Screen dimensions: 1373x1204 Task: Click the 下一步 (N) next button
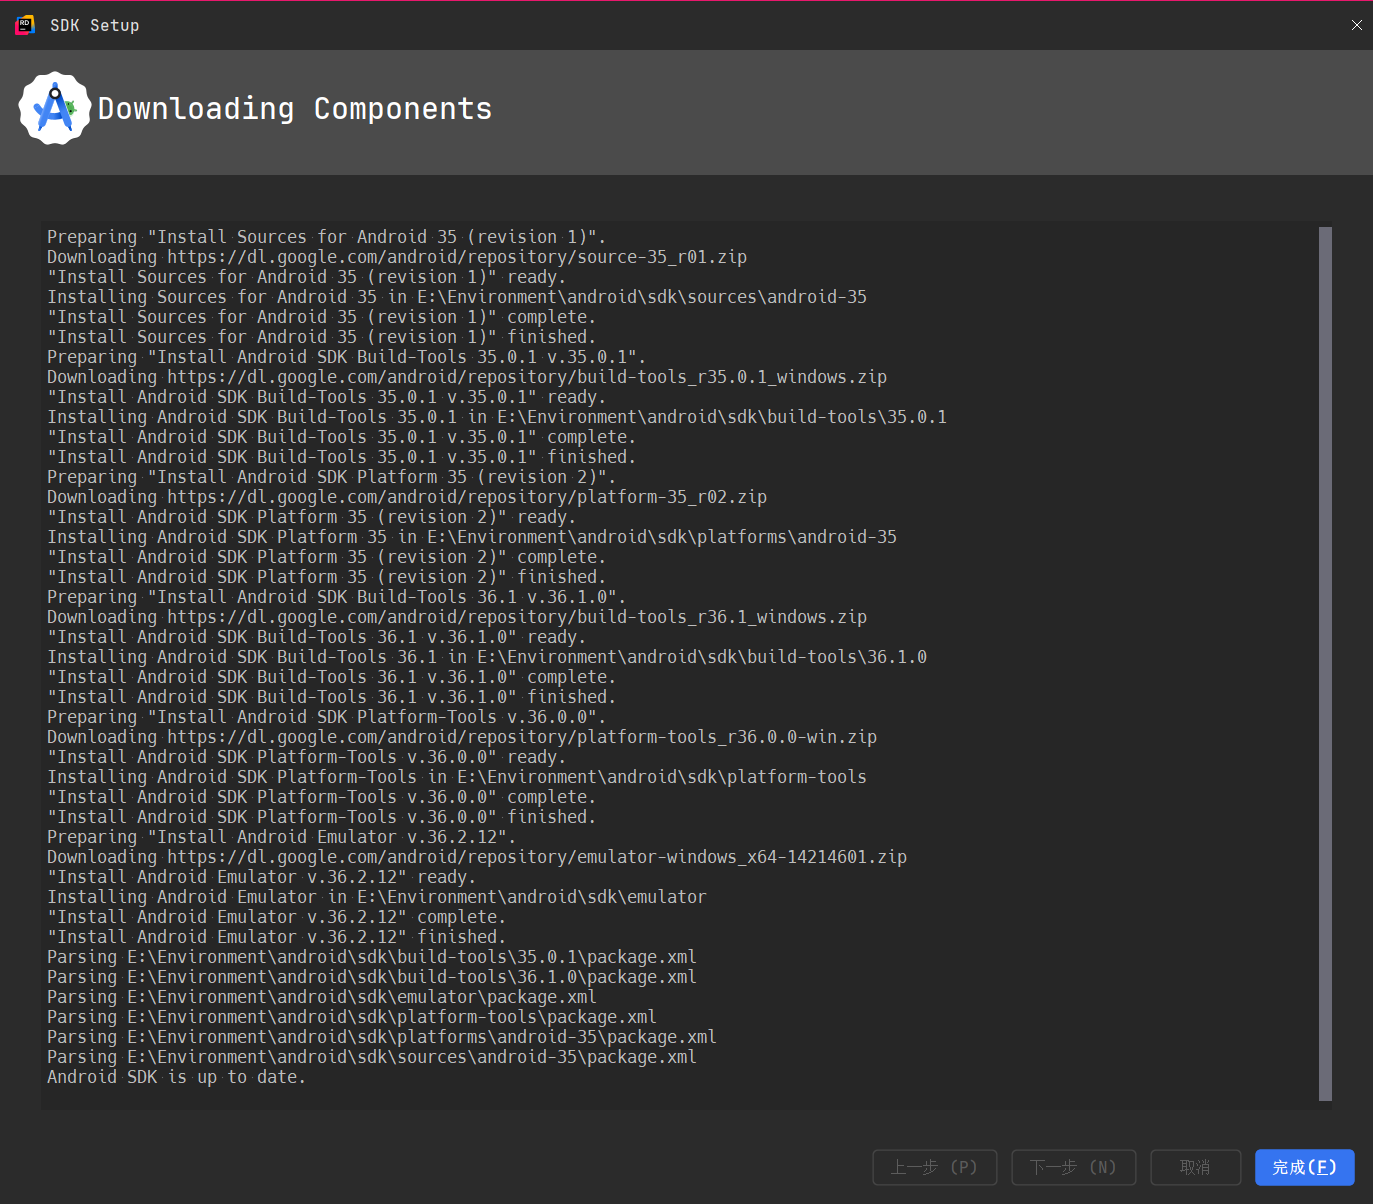tap(1073, 1167)
